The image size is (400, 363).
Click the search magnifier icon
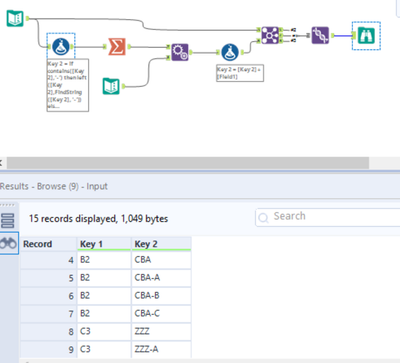tap(263, 218)
